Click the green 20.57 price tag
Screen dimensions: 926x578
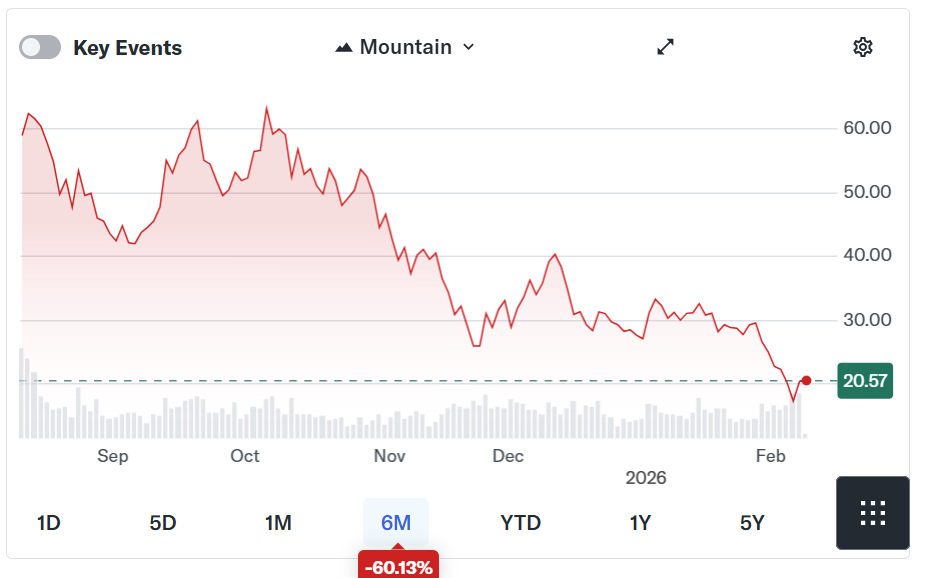864,381
